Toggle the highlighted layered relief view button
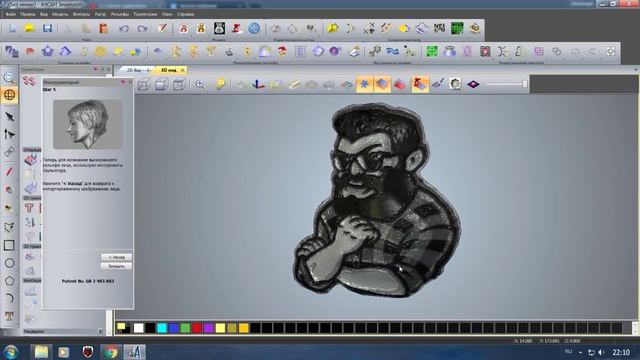 tap(382, 84)
